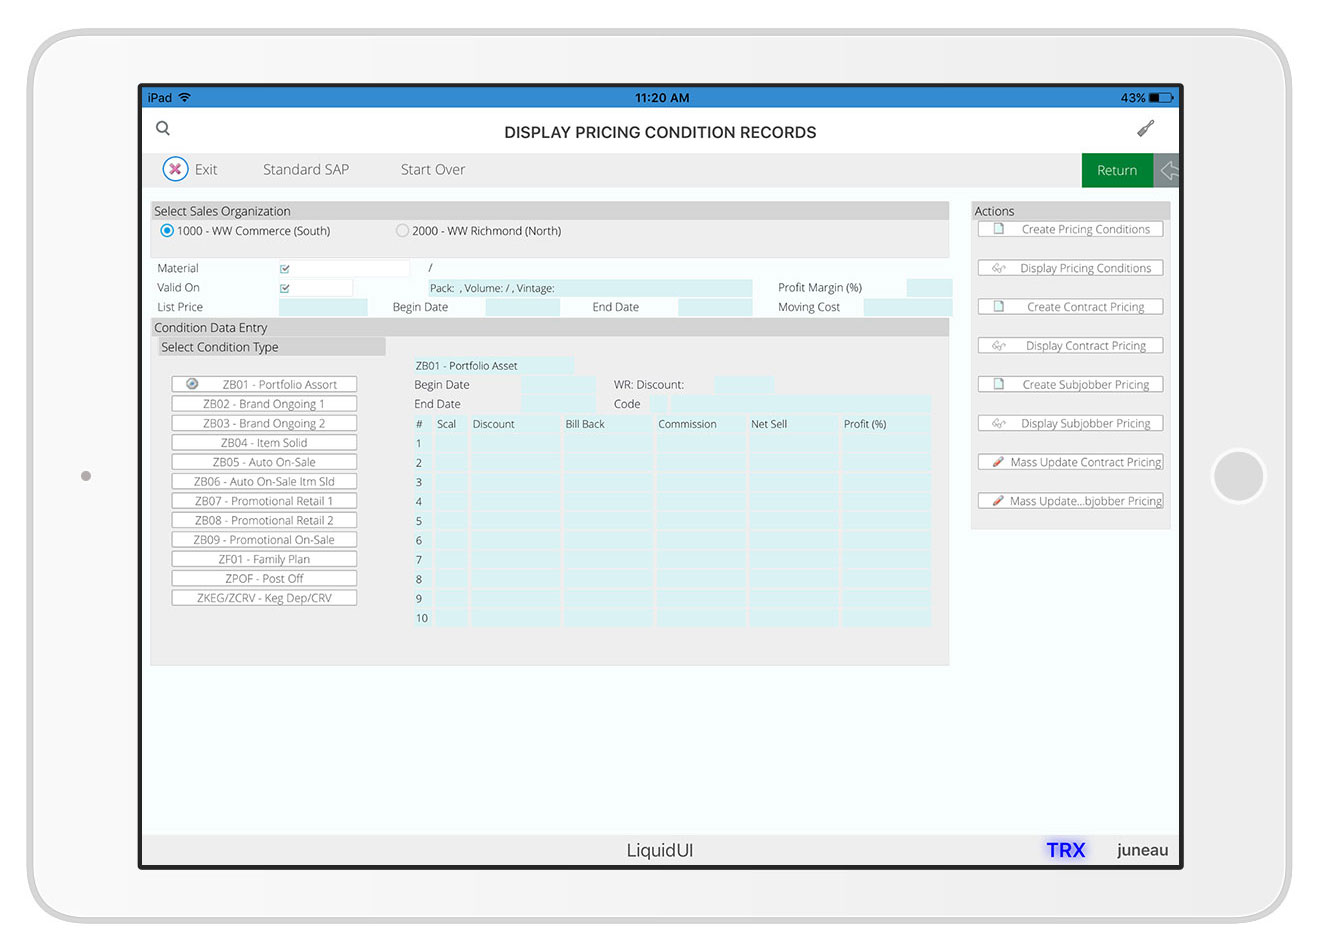Viewport: 1329px width, 946px height.
Task: Toggle the Valid On checkbox
Action: tap(285, 288)
